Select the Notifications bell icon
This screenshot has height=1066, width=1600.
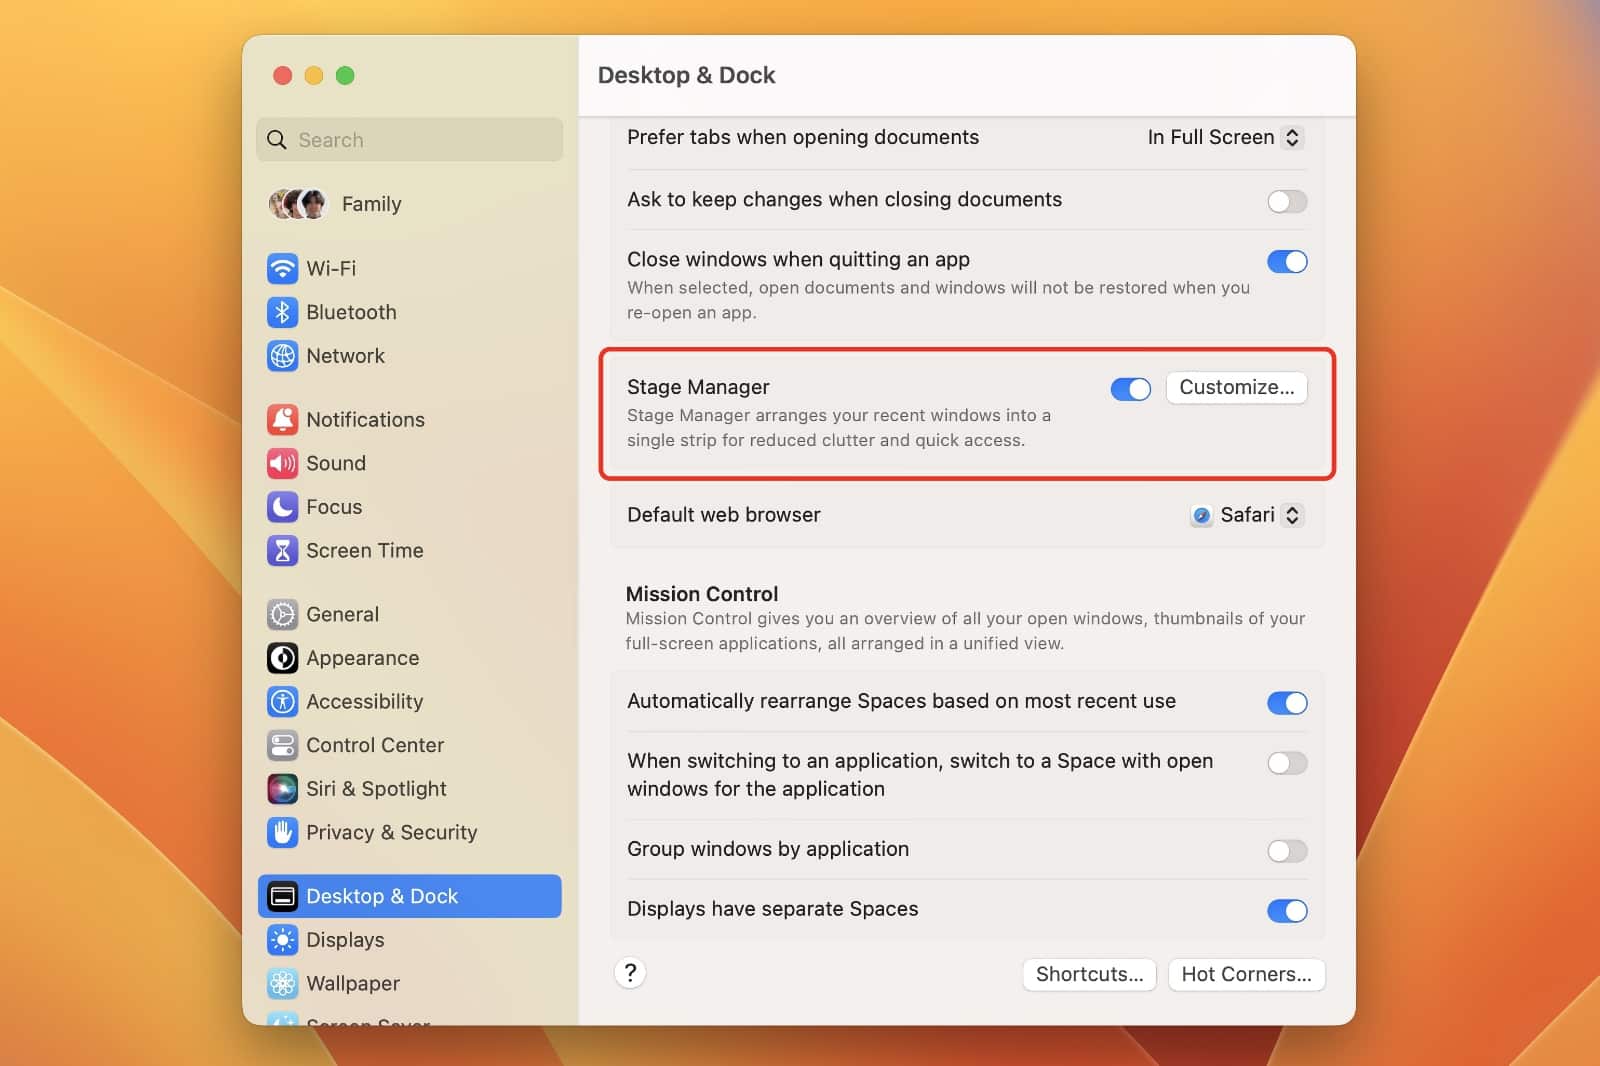coord(283,419)
